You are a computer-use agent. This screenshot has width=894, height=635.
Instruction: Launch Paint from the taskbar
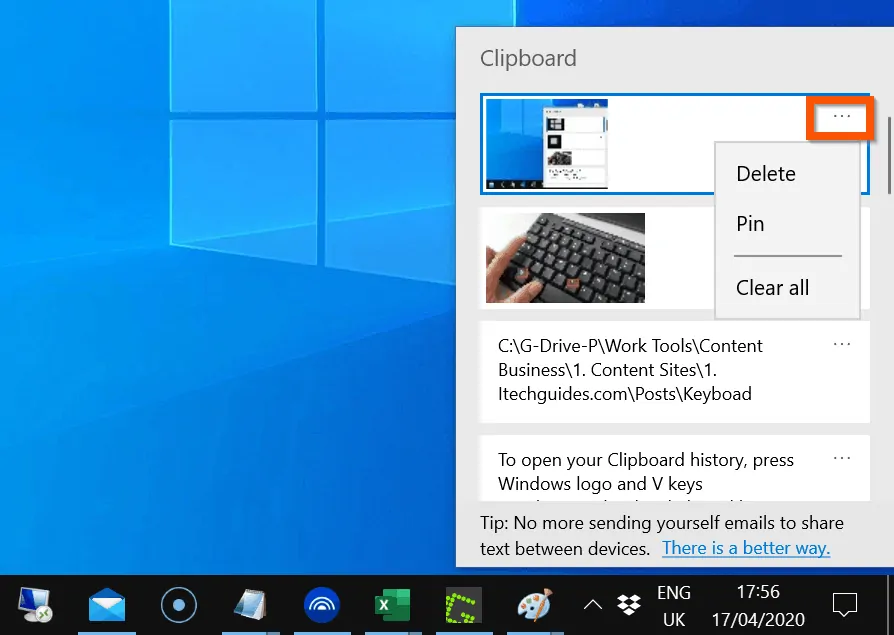(x=536, y=605)
